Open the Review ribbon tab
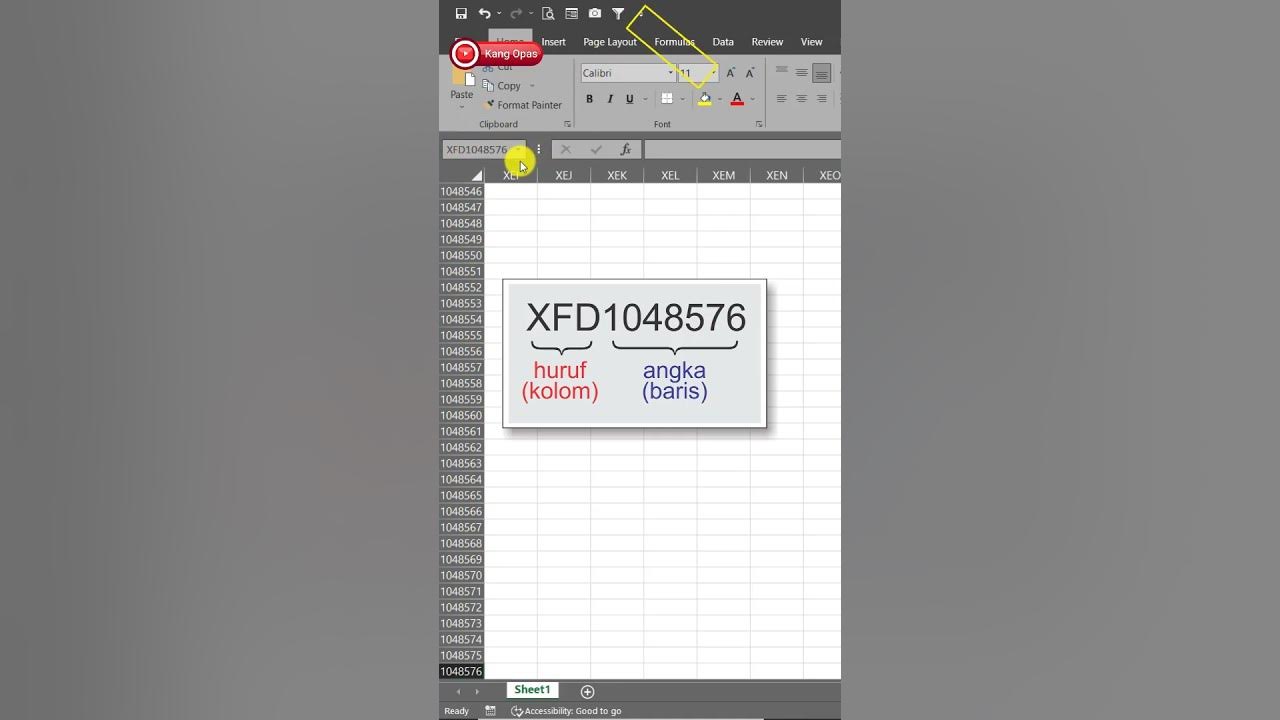1280x720 pixels. (x=767, y=42)
